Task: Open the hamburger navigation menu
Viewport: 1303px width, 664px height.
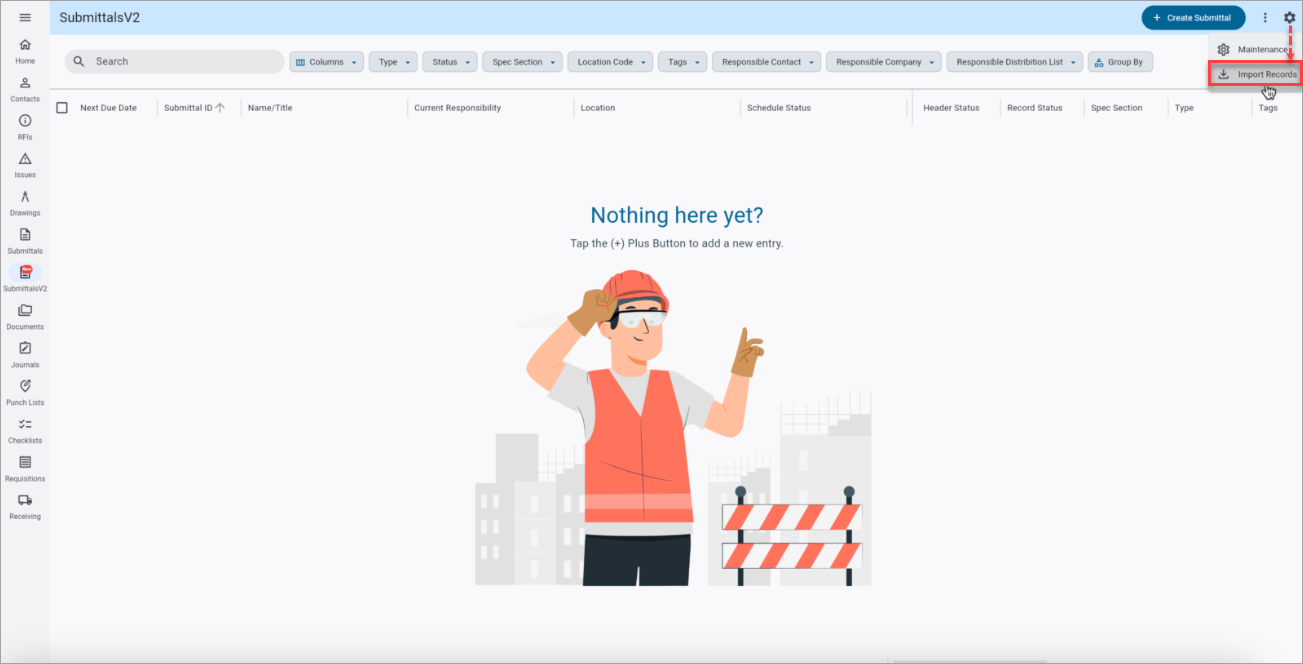Action: pos(25,17)
